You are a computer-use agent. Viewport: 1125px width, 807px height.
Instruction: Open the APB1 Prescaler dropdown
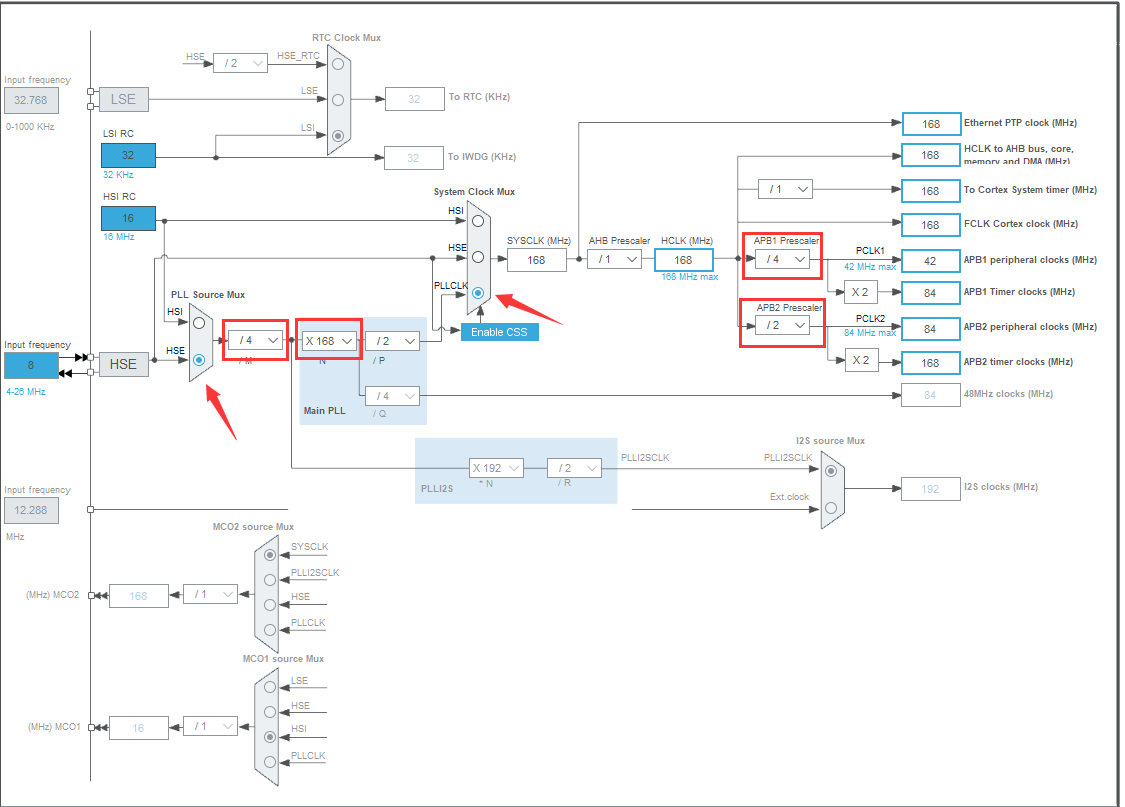coord(781,258)
